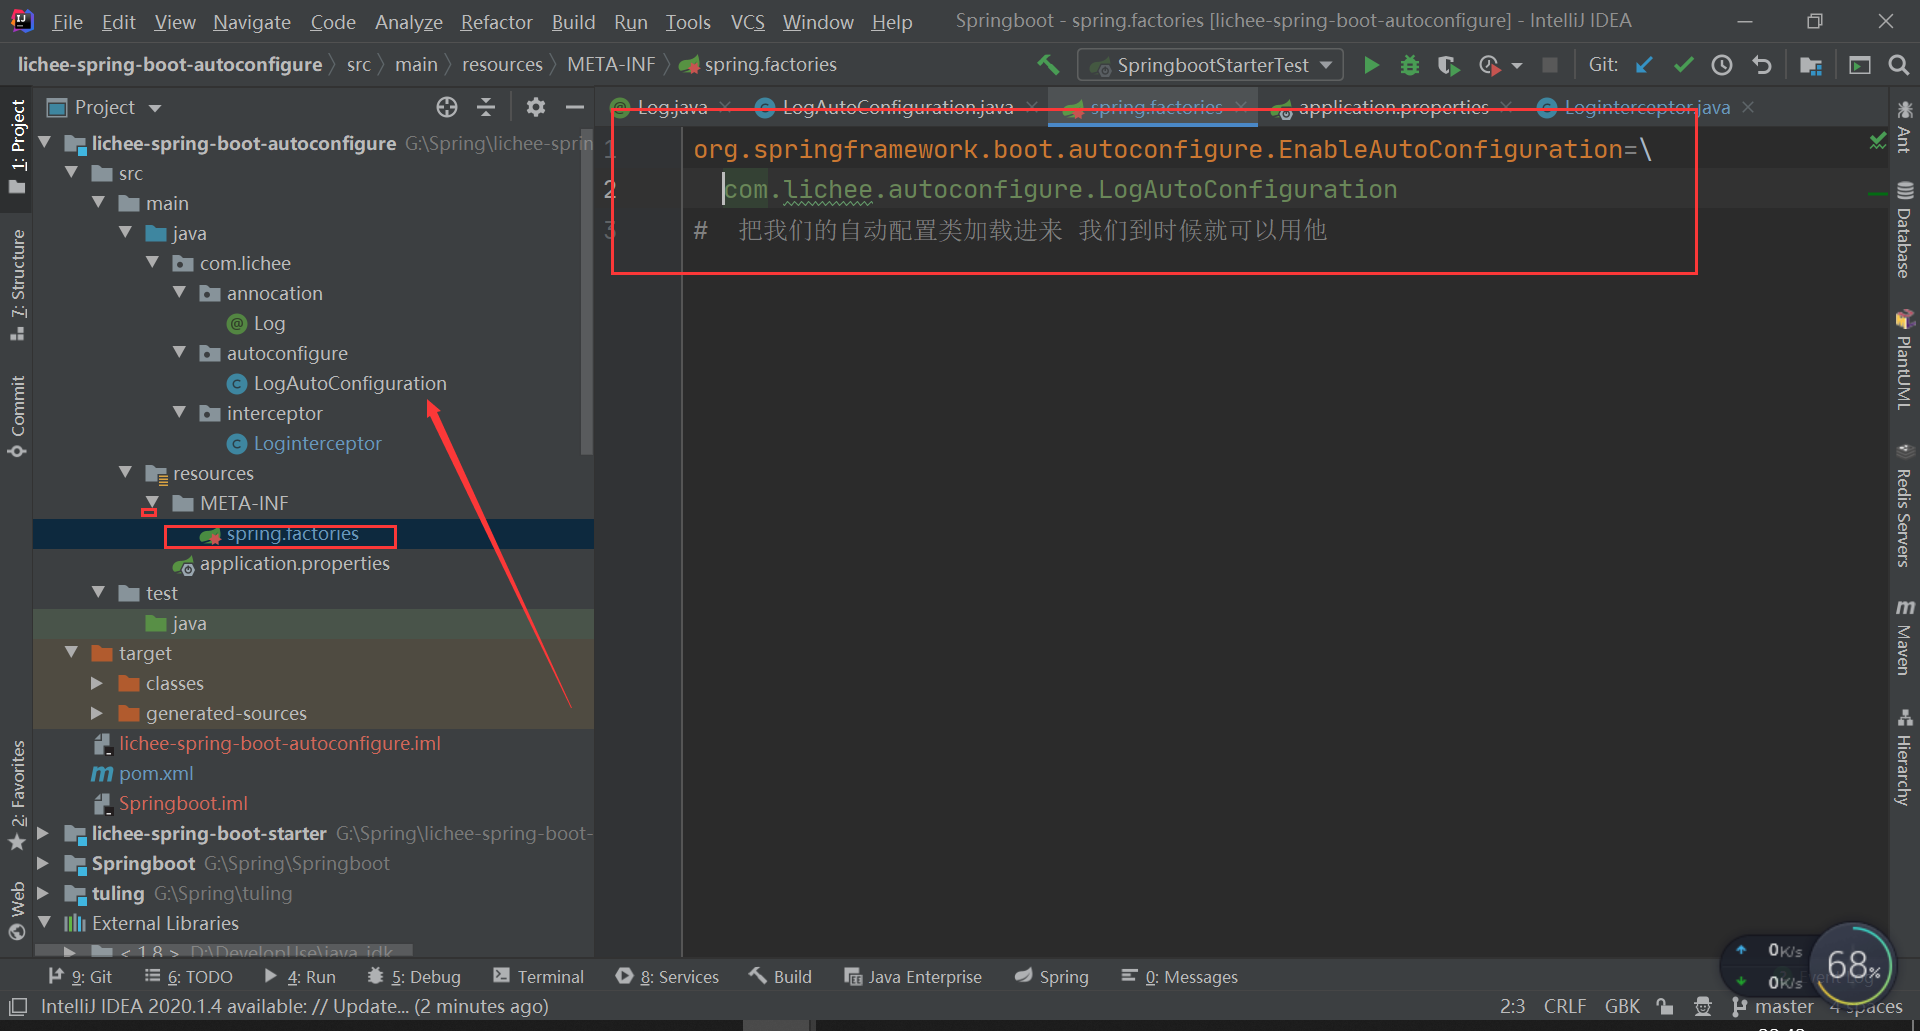Revert changes with rollback arrow icon
Viewport: 1920px width, 1031px height.
tap(1762, 65)
